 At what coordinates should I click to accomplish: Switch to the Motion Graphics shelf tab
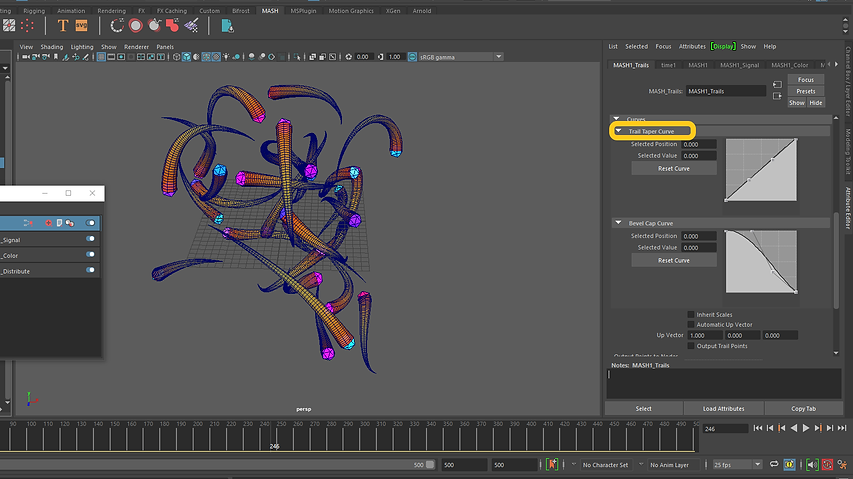pyautogui.click(x=351, y=10)
